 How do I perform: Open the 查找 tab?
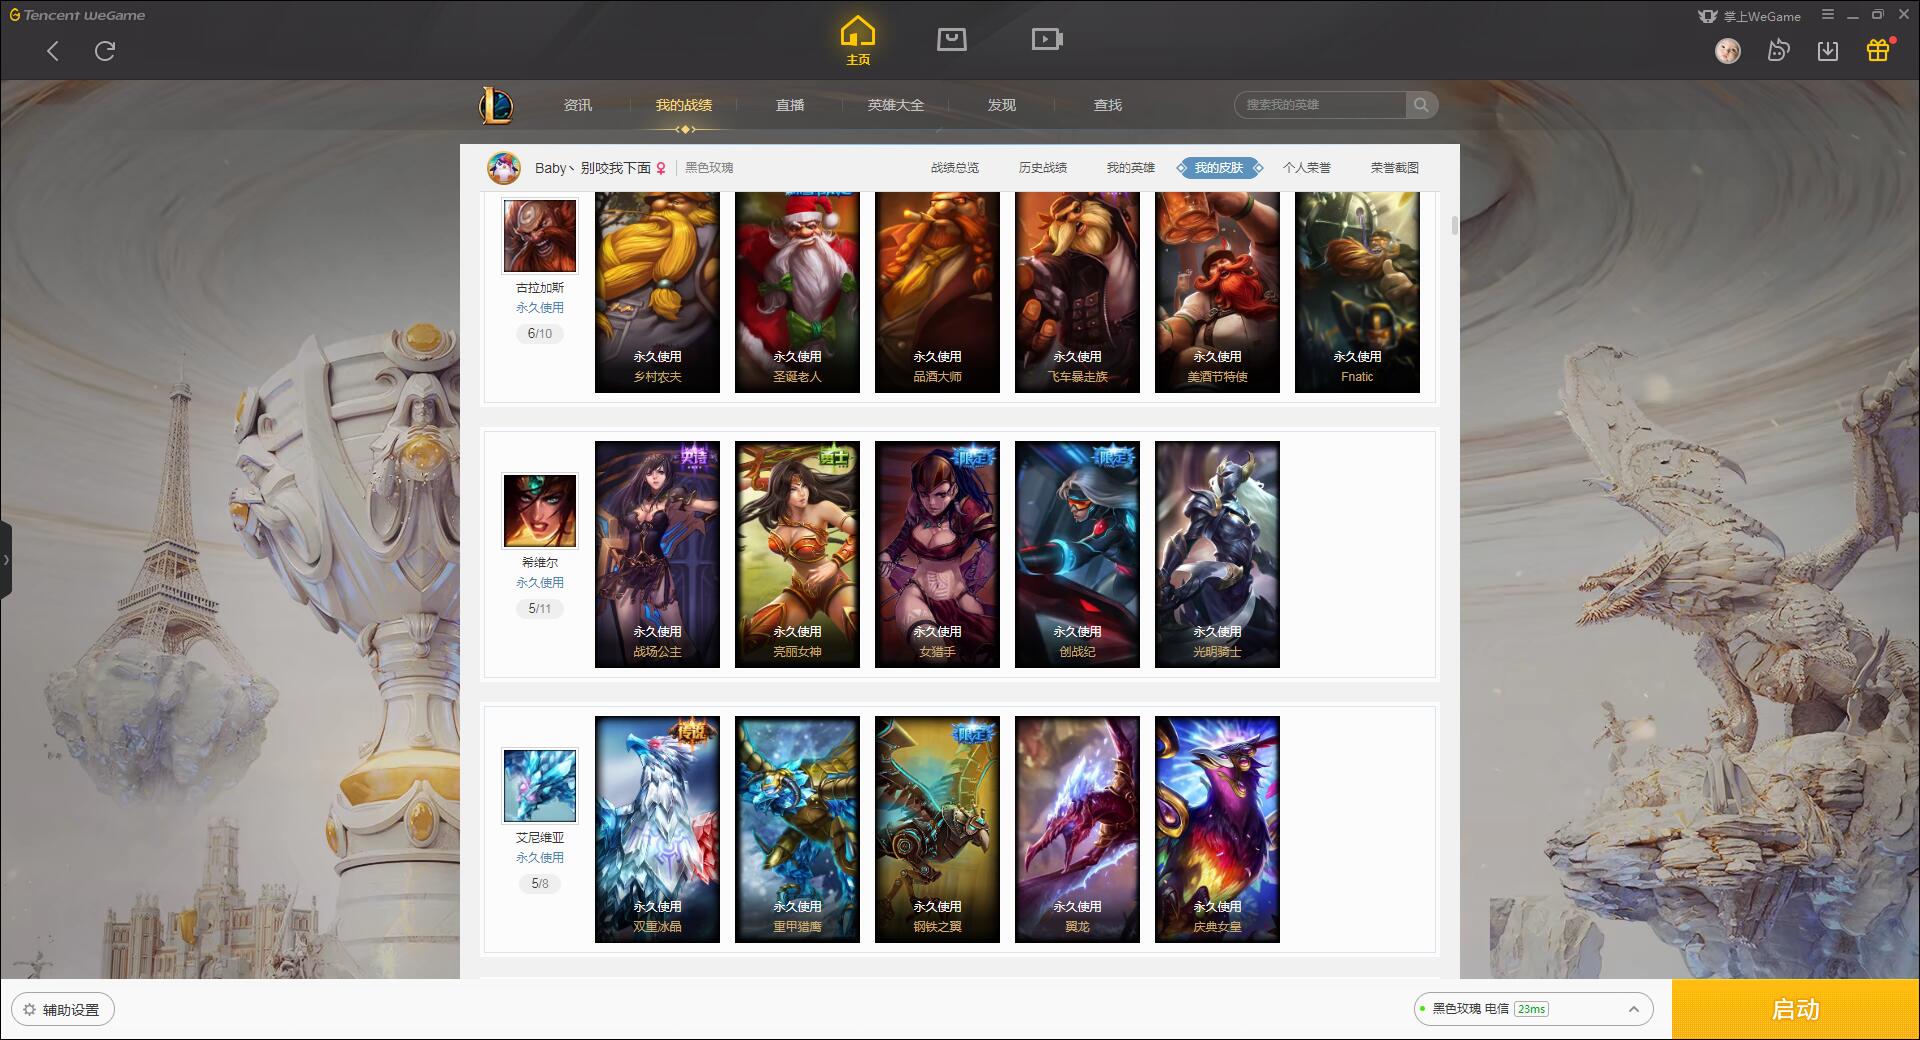pos(1108,105)
